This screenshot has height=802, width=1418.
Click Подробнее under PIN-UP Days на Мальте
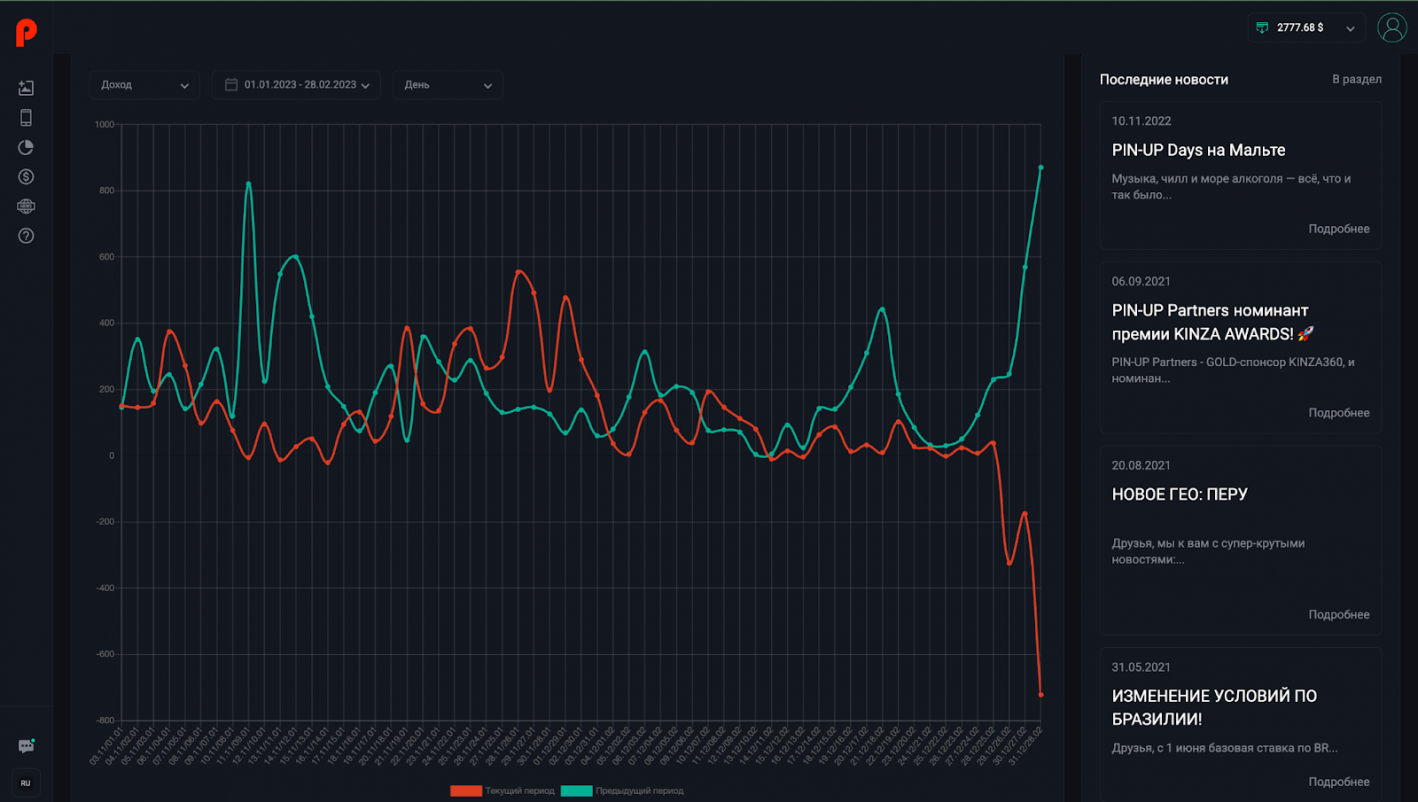coord(1339,229)
